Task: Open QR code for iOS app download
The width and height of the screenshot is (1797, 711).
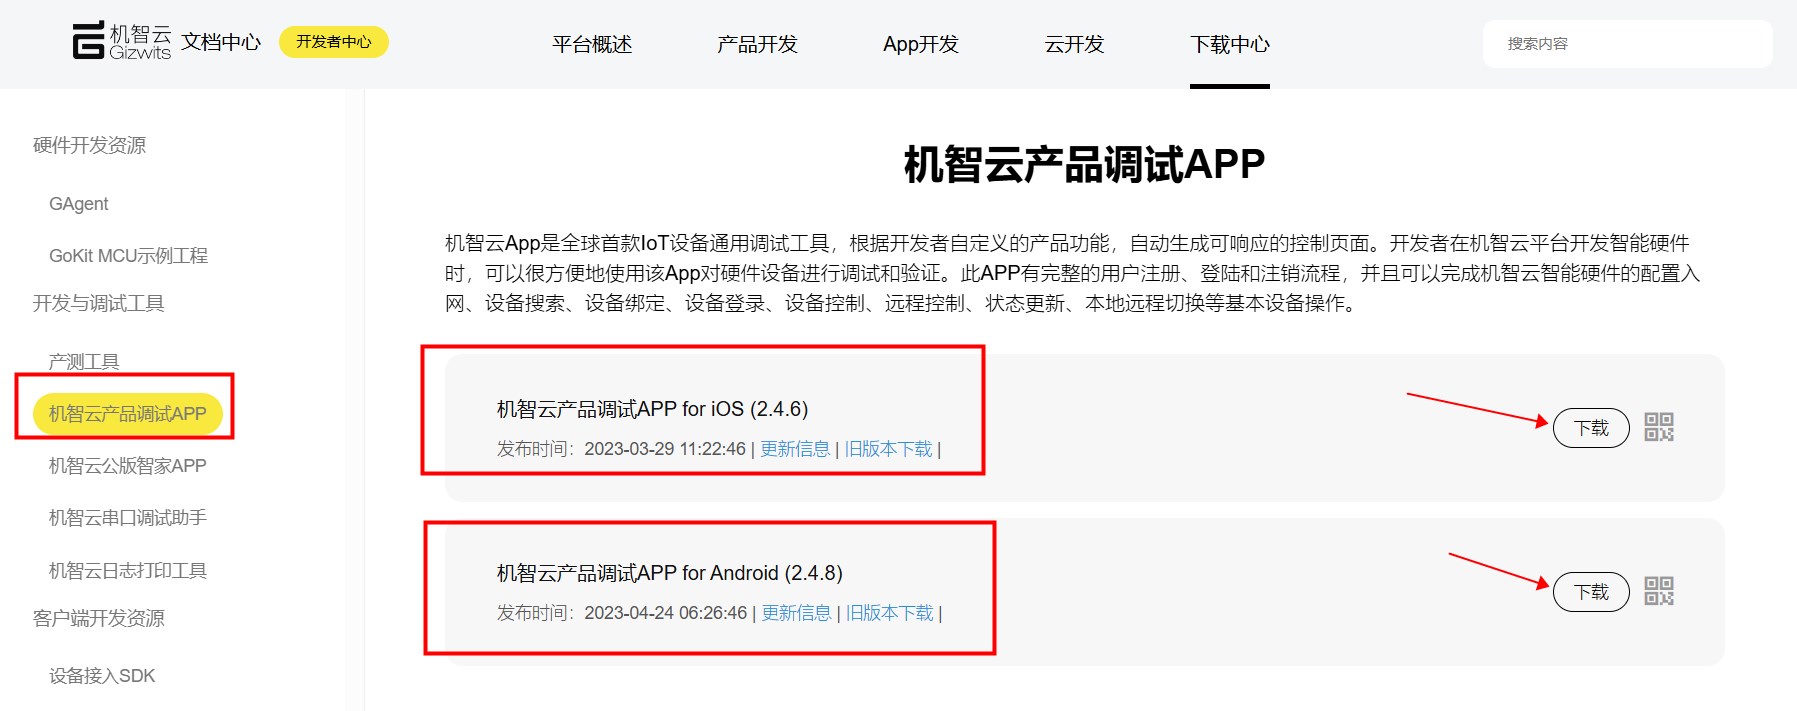Action: pyautogui.click(x=1659, y=427)
